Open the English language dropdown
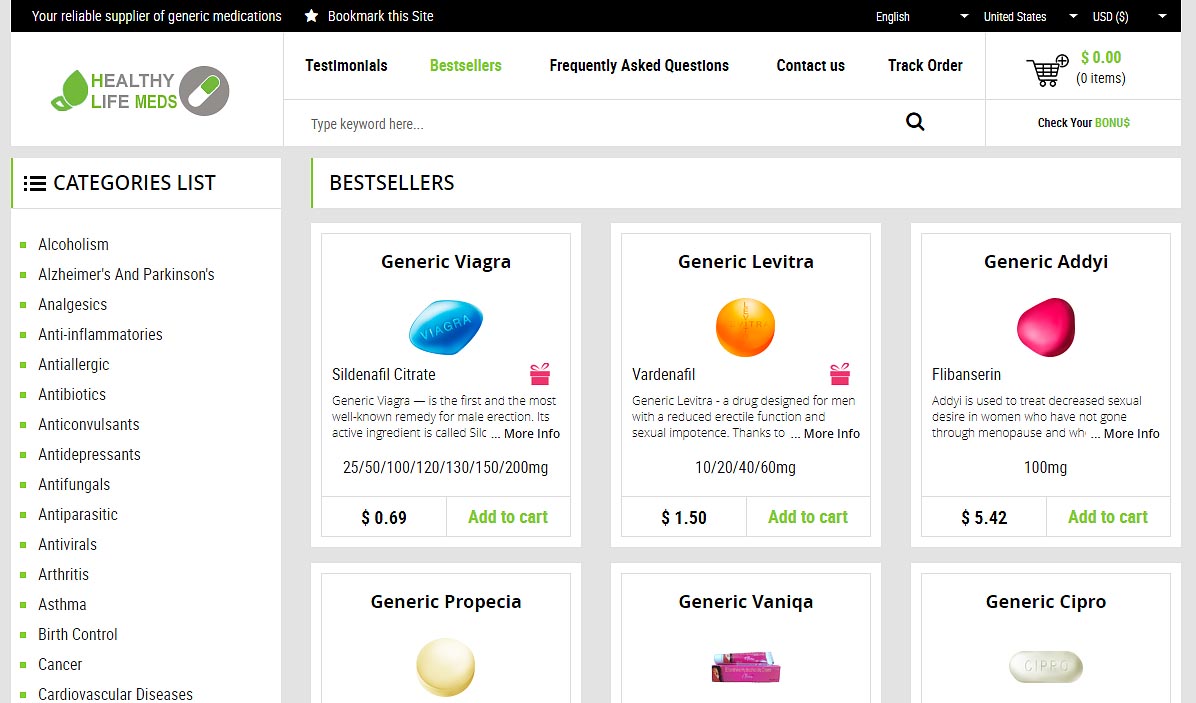The width and height of the screenshot is (1196, 703). [x=922, y=16]
